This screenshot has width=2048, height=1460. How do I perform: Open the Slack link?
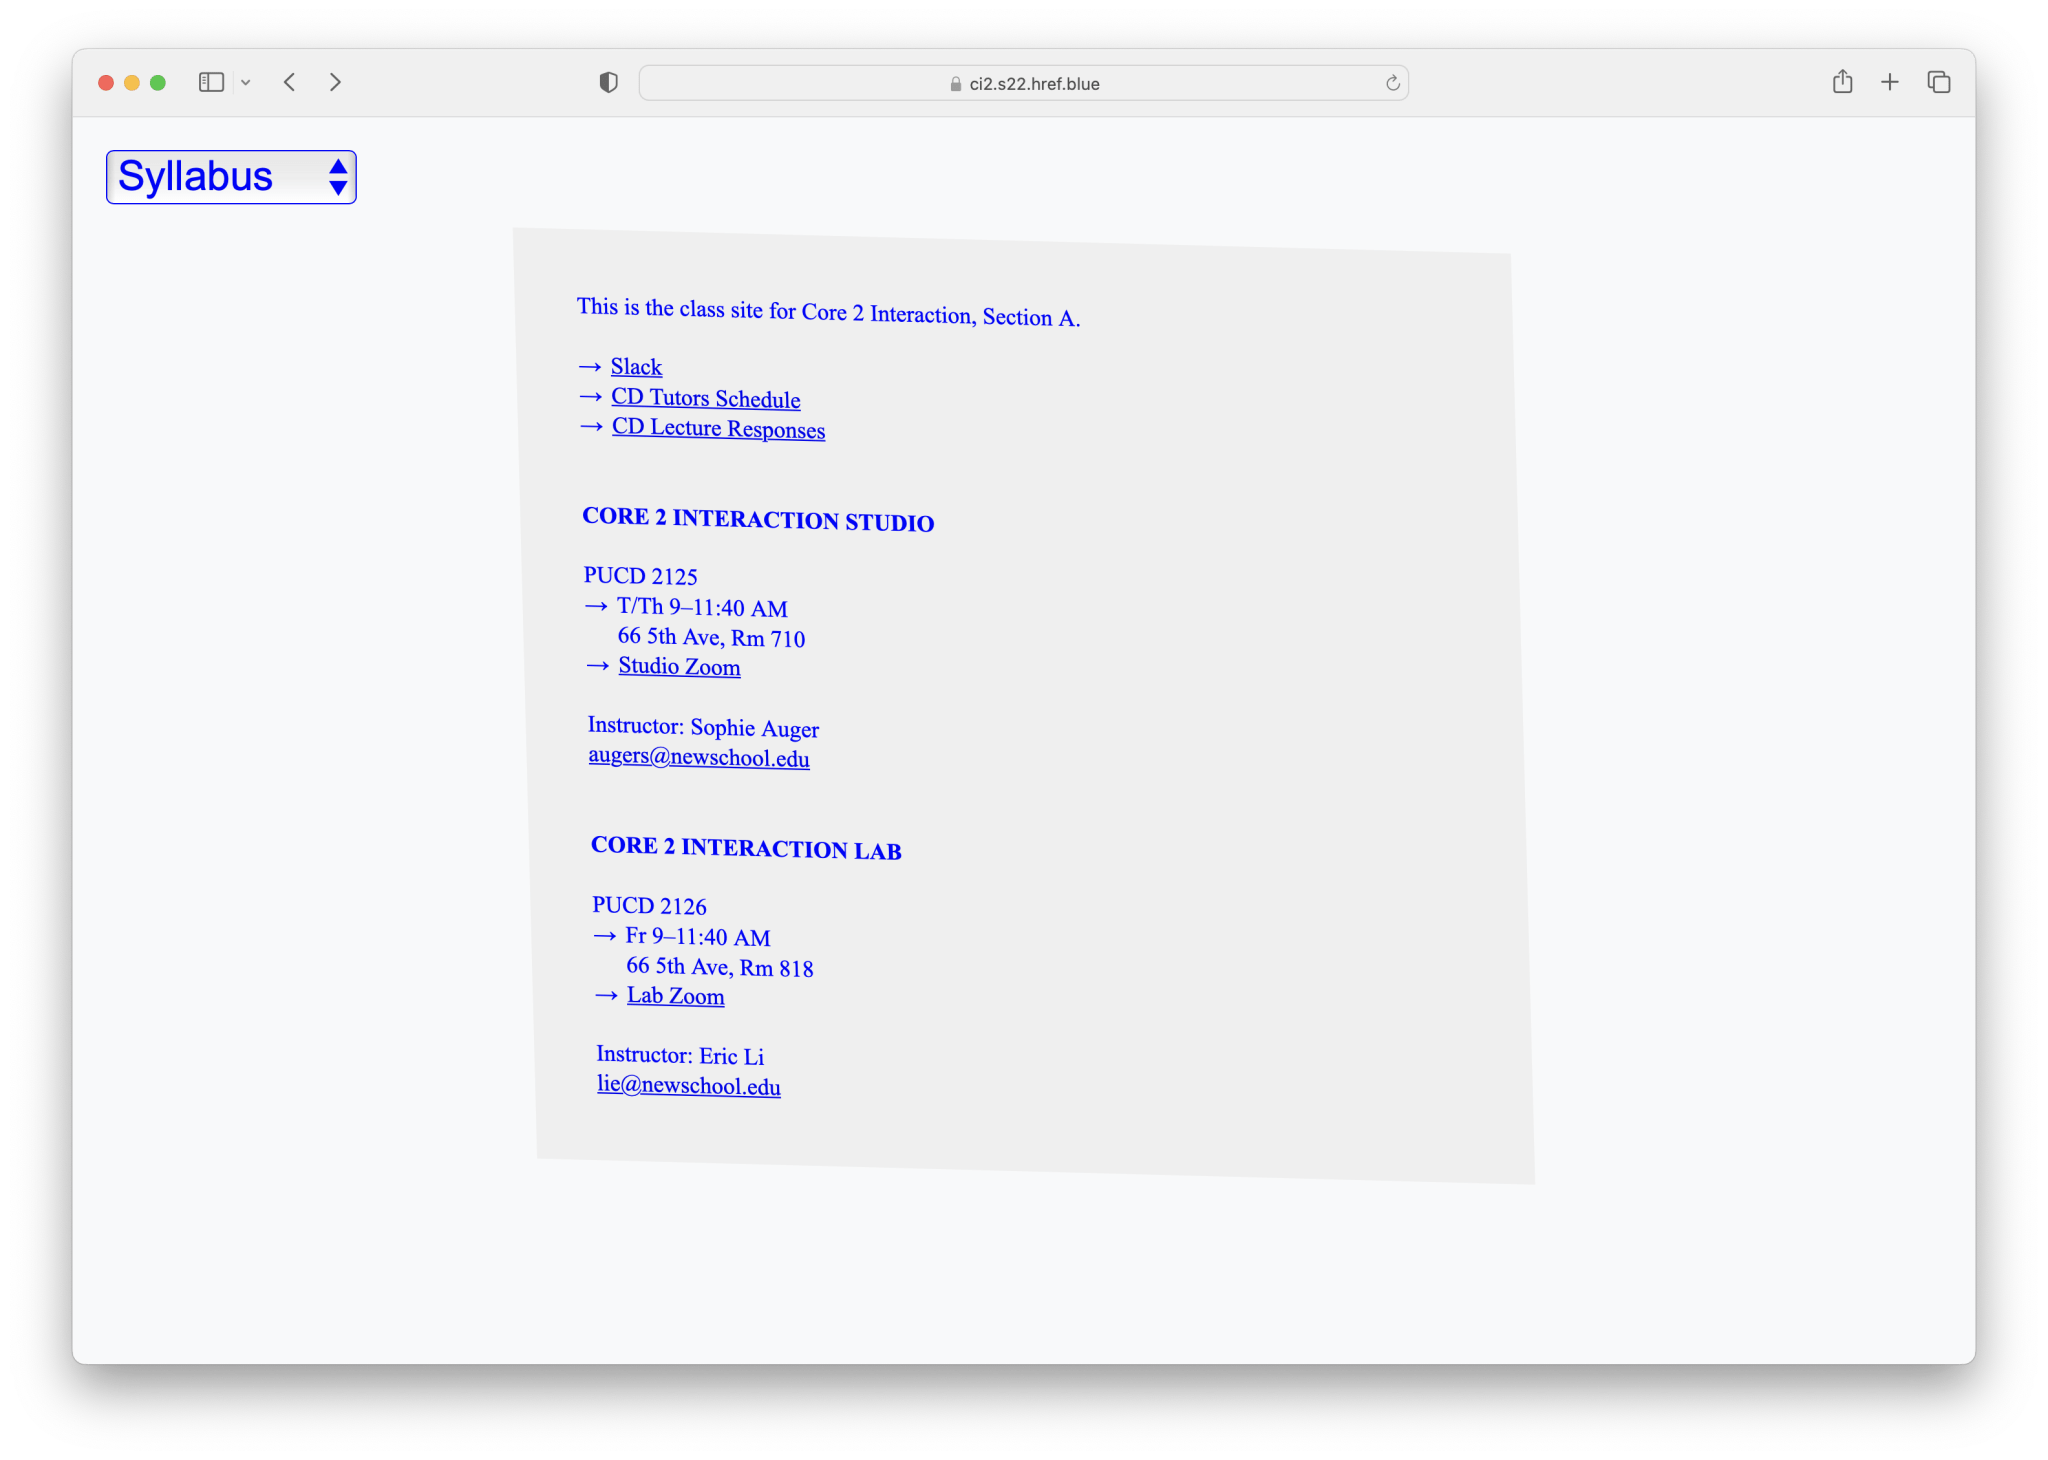click(x=636, y=367)
